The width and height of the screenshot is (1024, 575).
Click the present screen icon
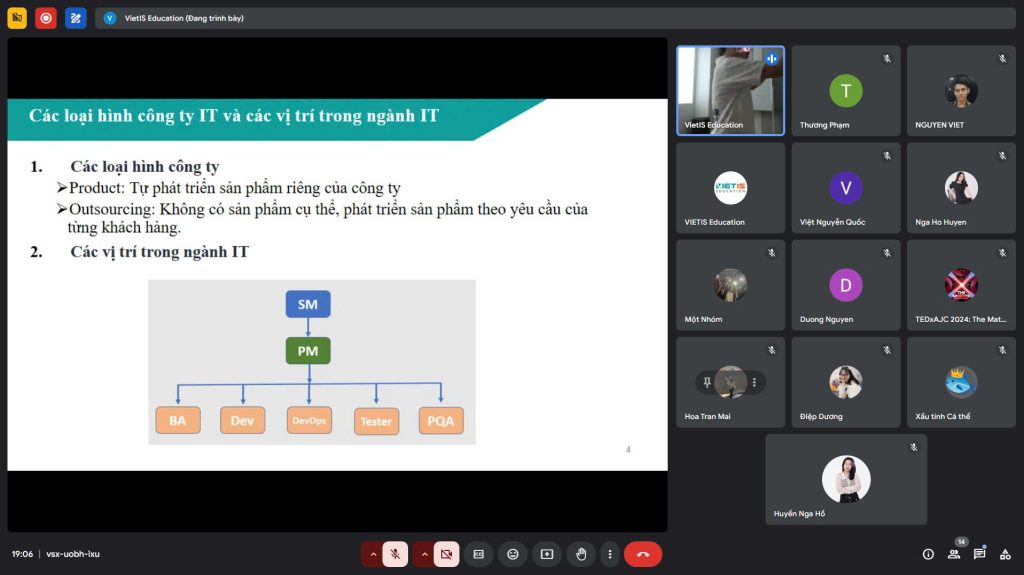point(547,554)
